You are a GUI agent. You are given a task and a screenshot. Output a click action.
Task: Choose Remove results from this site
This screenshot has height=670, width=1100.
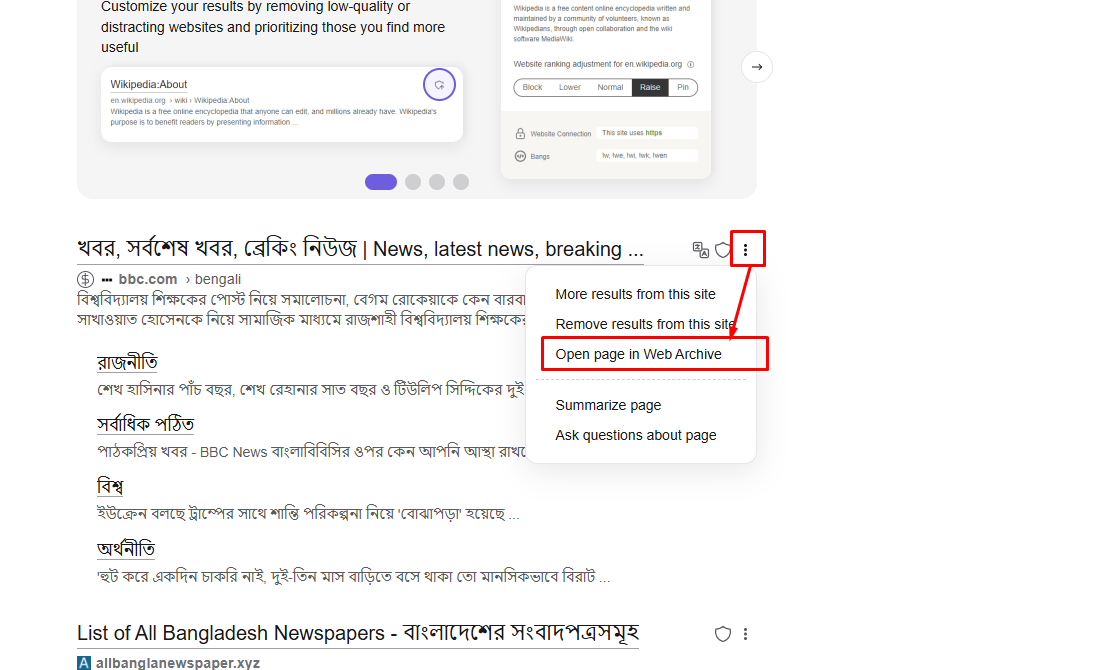coord(645,324)
